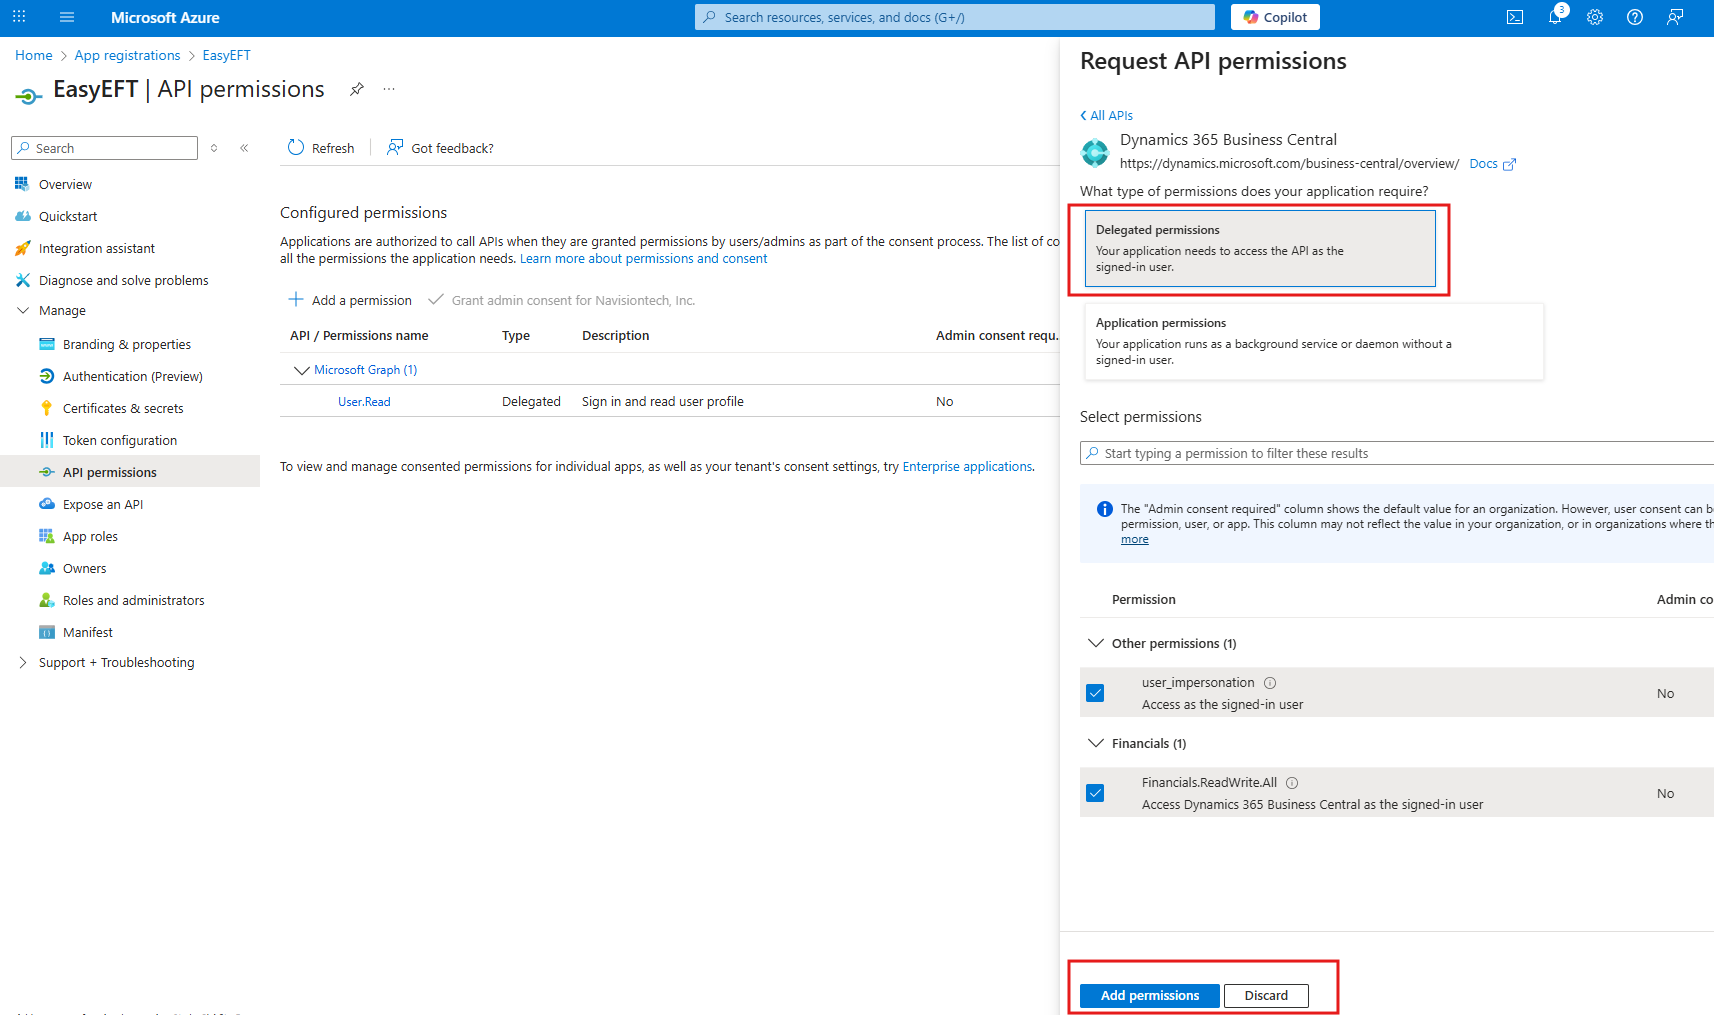This screenshot has height=1016, width=1714.
Task: Uncheck the user_impersonation permission checkbox
Action: click(x=1096, y=693)
